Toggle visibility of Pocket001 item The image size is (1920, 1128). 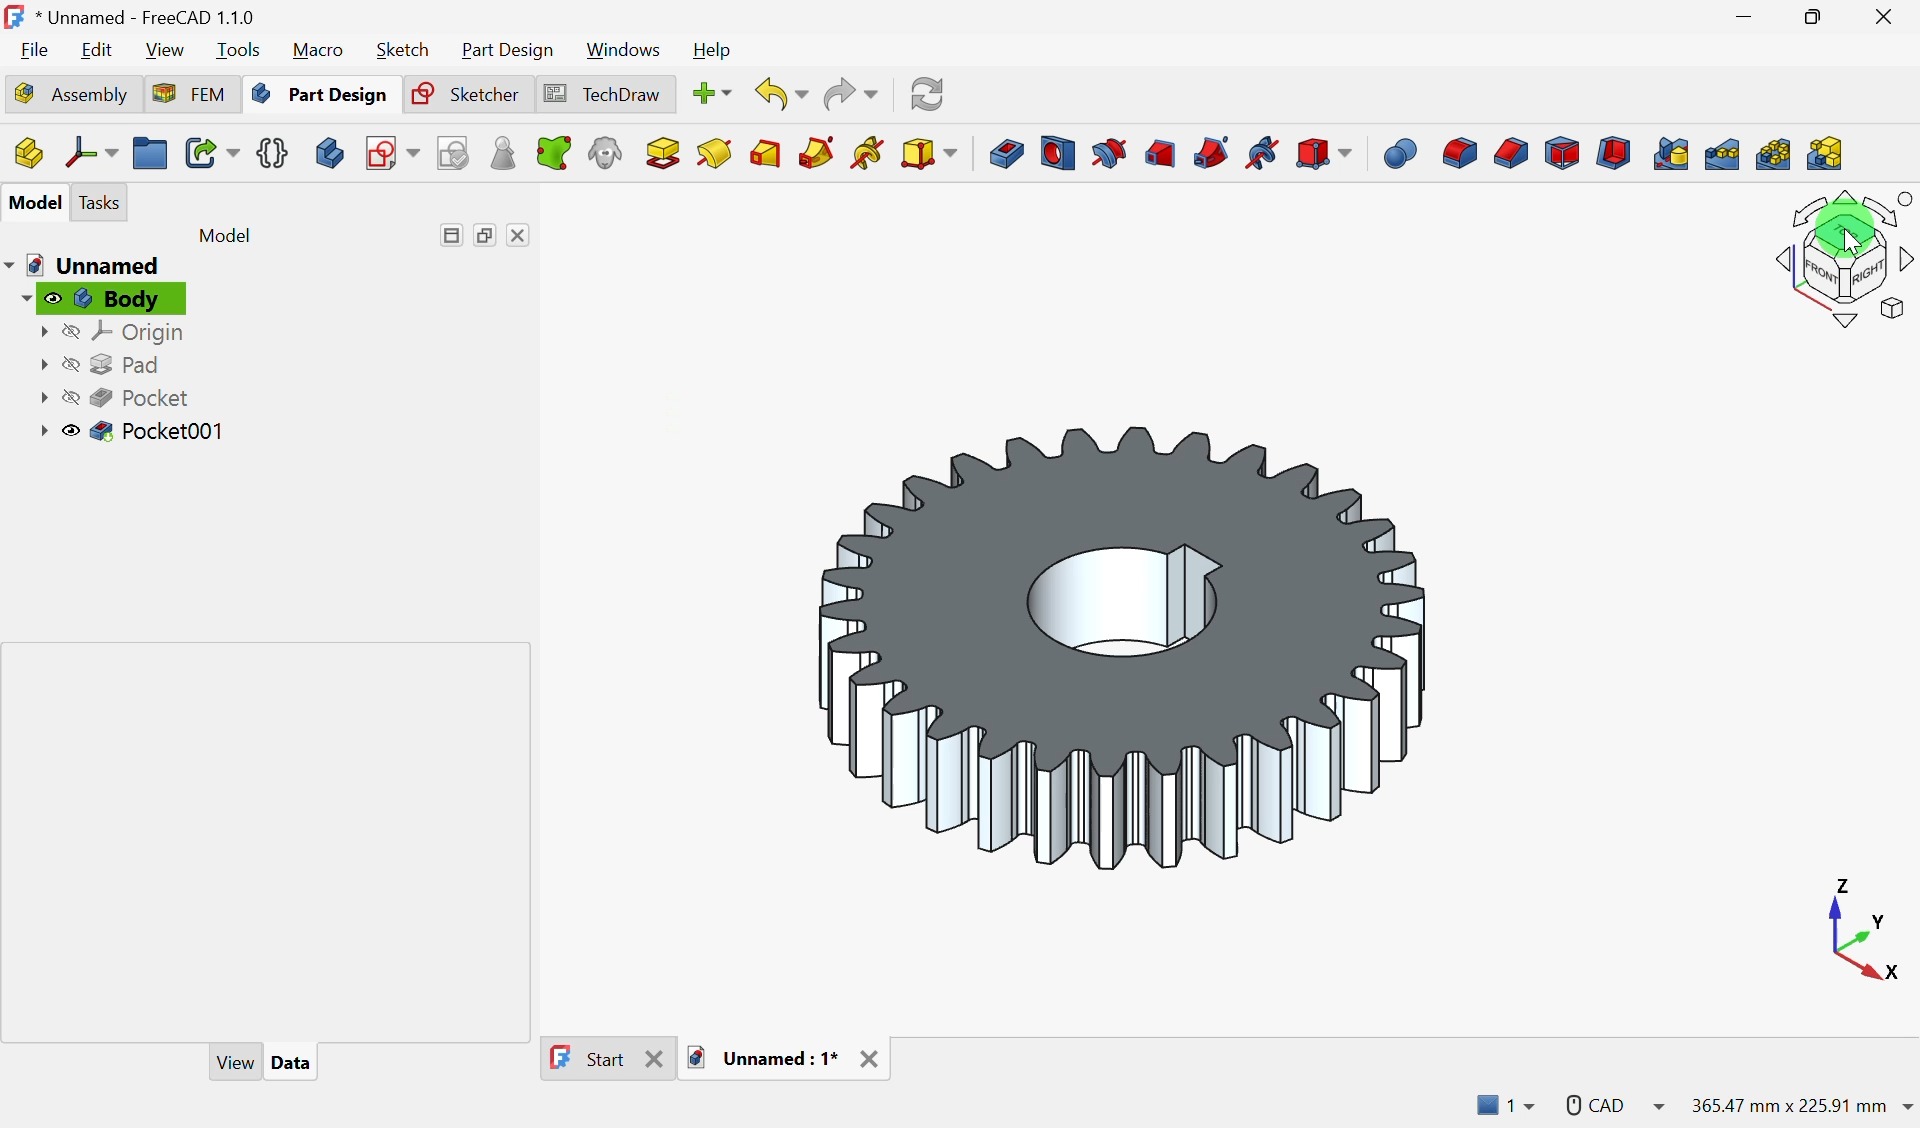pos(71,432)
